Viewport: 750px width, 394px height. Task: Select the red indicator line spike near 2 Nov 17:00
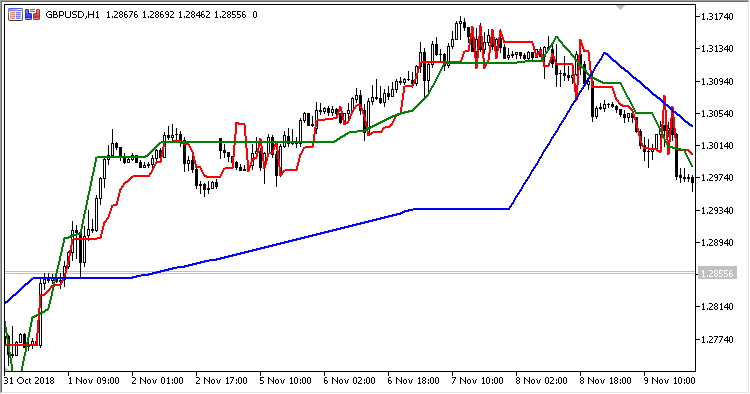click(240, 124)
